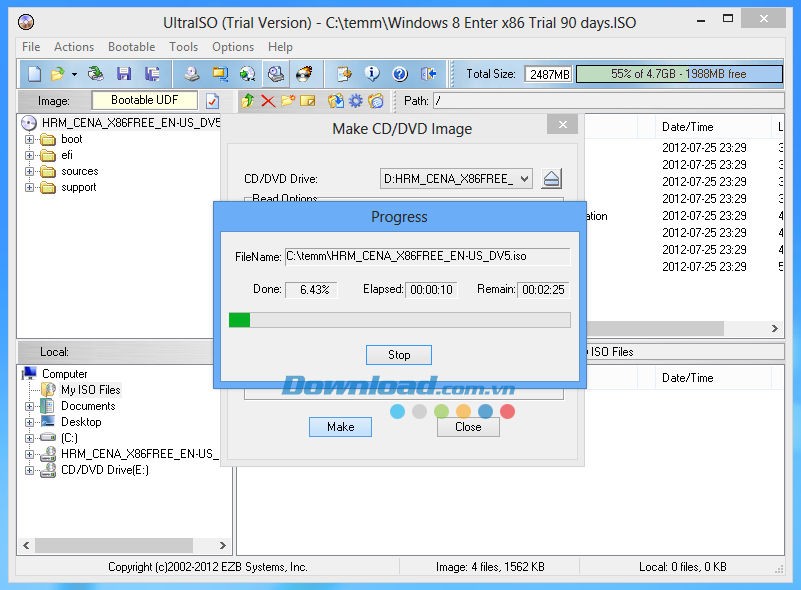Open Help via the question mark icon
The width and height of the screenshot is (801, 590).
pos(400,74)
